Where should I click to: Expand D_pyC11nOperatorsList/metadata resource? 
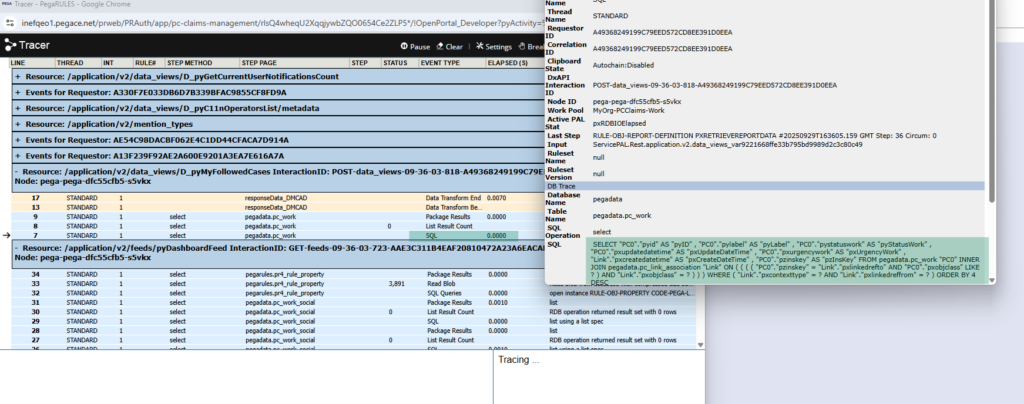pos(18,108)
